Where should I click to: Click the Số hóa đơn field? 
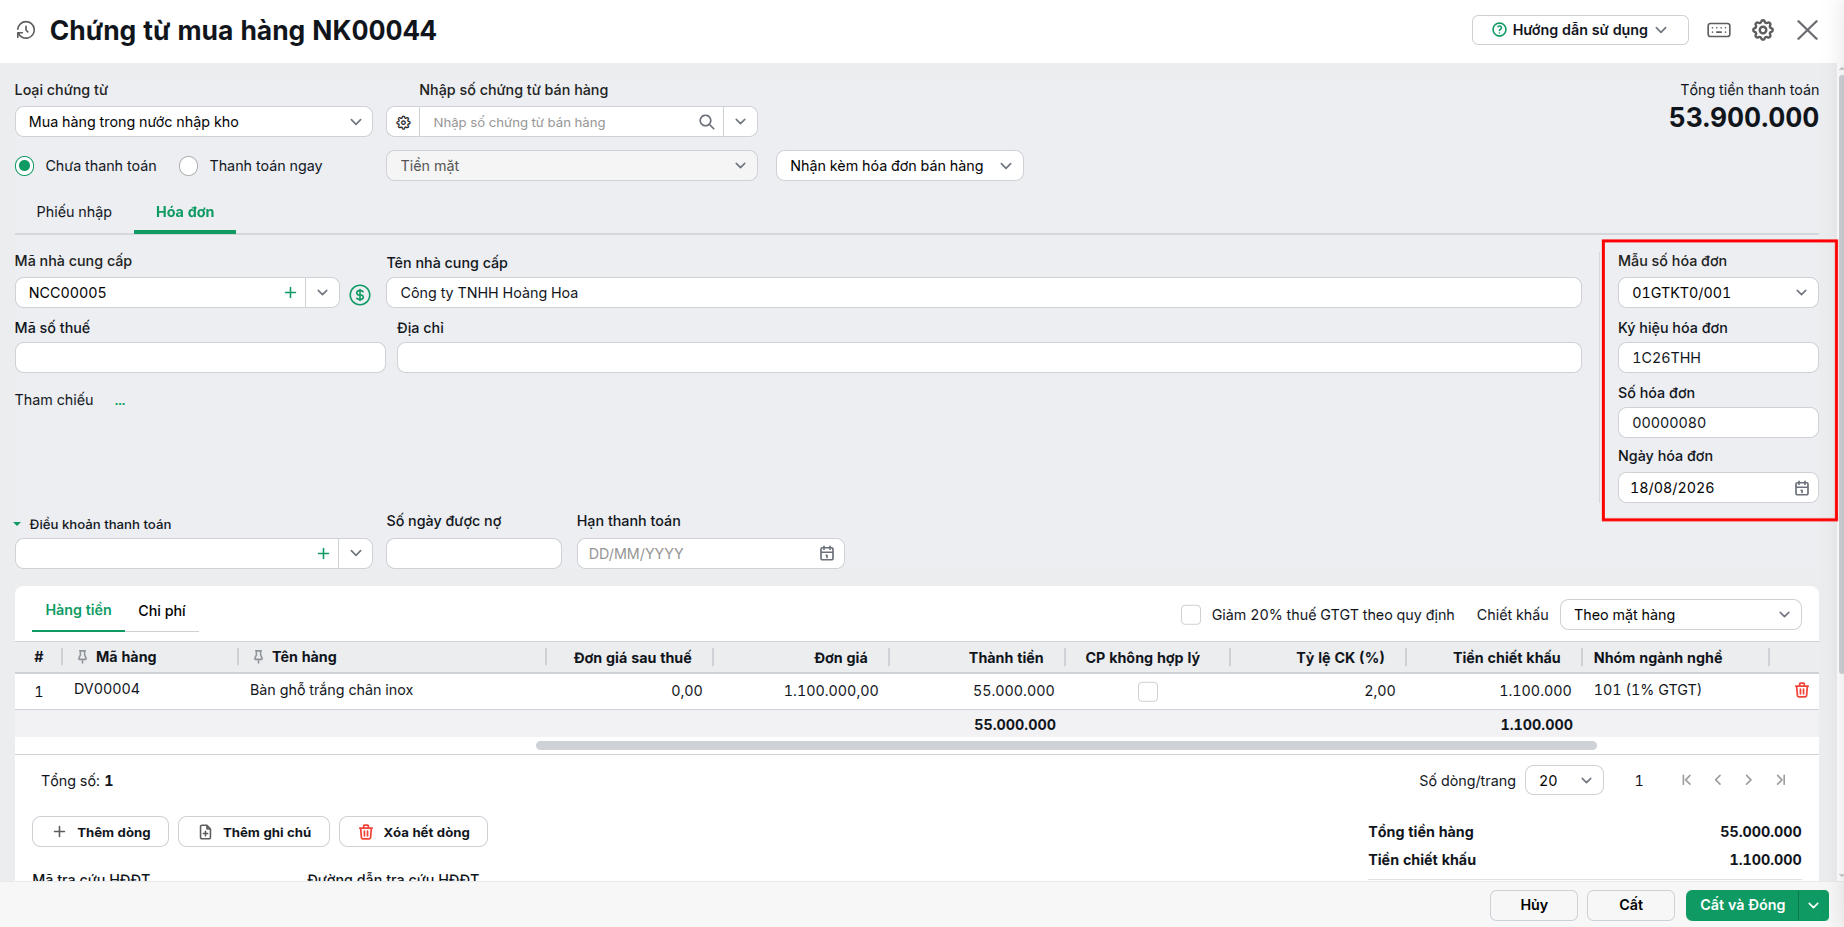(x=1718, y=423)
